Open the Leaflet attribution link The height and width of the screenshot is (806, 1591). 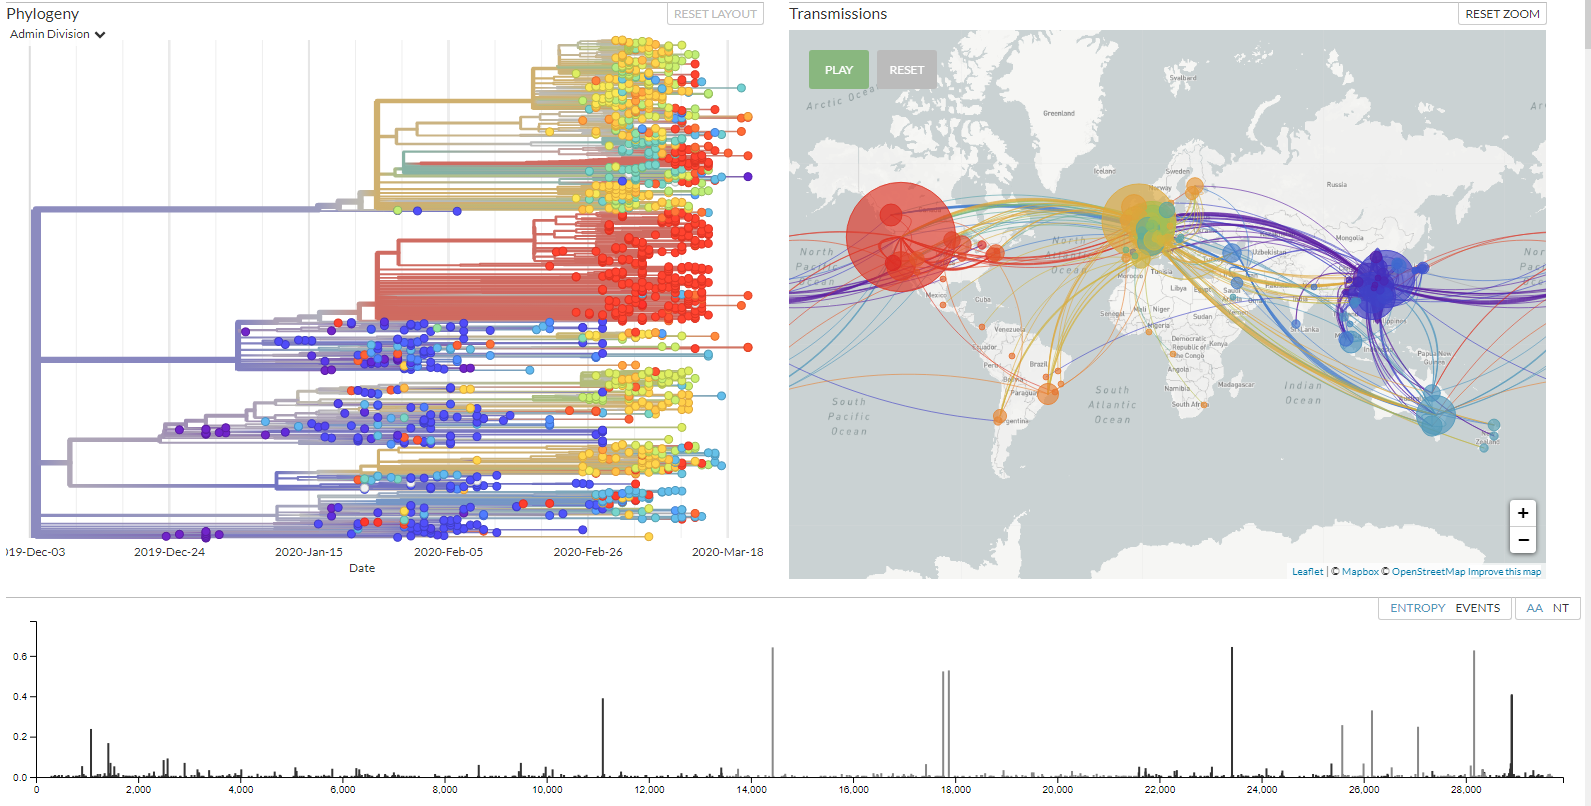point(1307,572)
